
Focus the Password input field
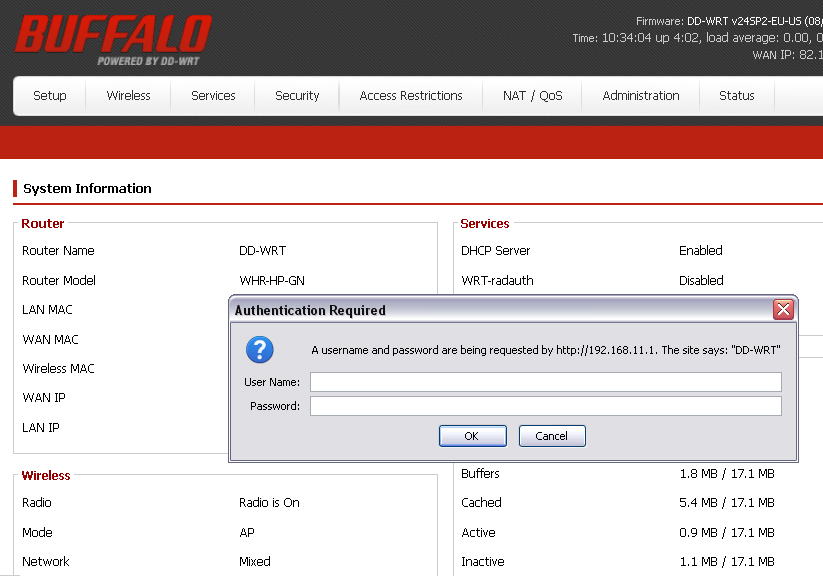point(546,406)
